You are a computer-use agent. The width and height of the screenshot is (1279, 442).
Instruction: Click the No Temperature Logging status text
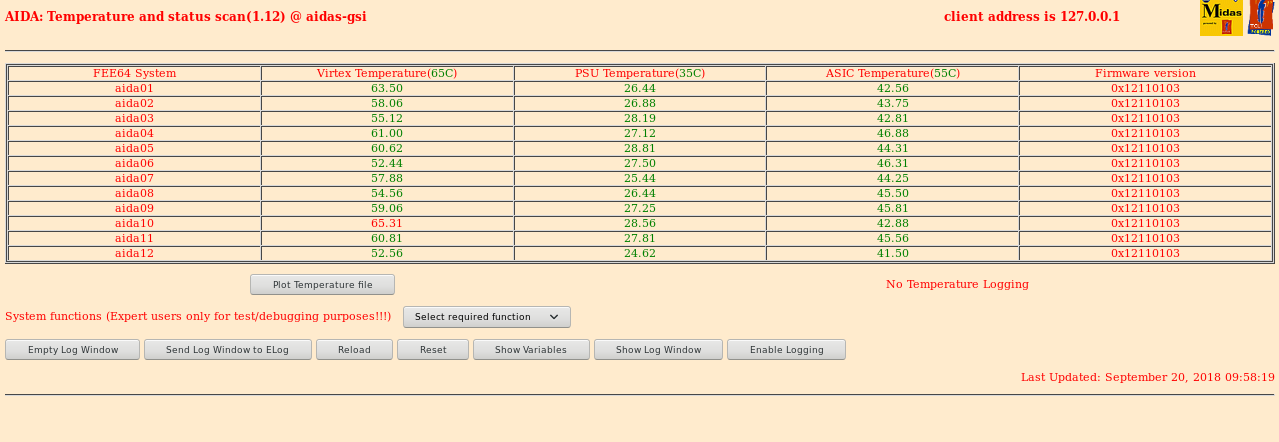[x=957, y=284]
